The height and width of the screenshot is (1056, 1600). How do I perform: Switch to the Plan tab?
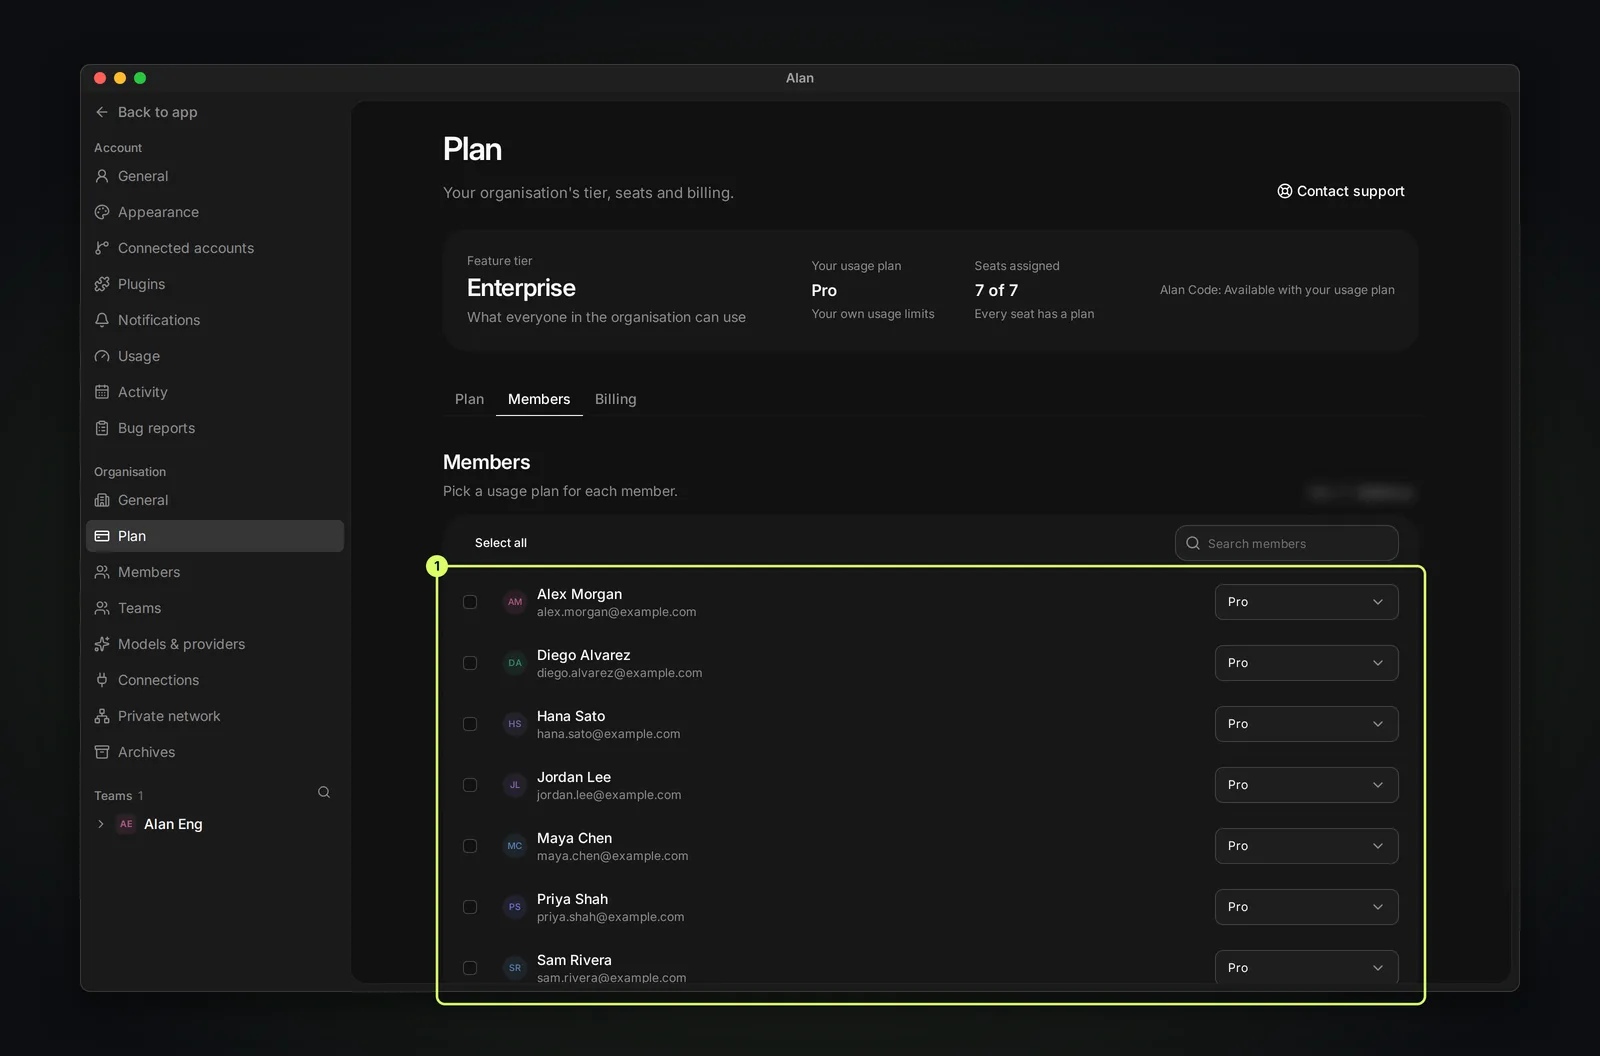point(469,399)
